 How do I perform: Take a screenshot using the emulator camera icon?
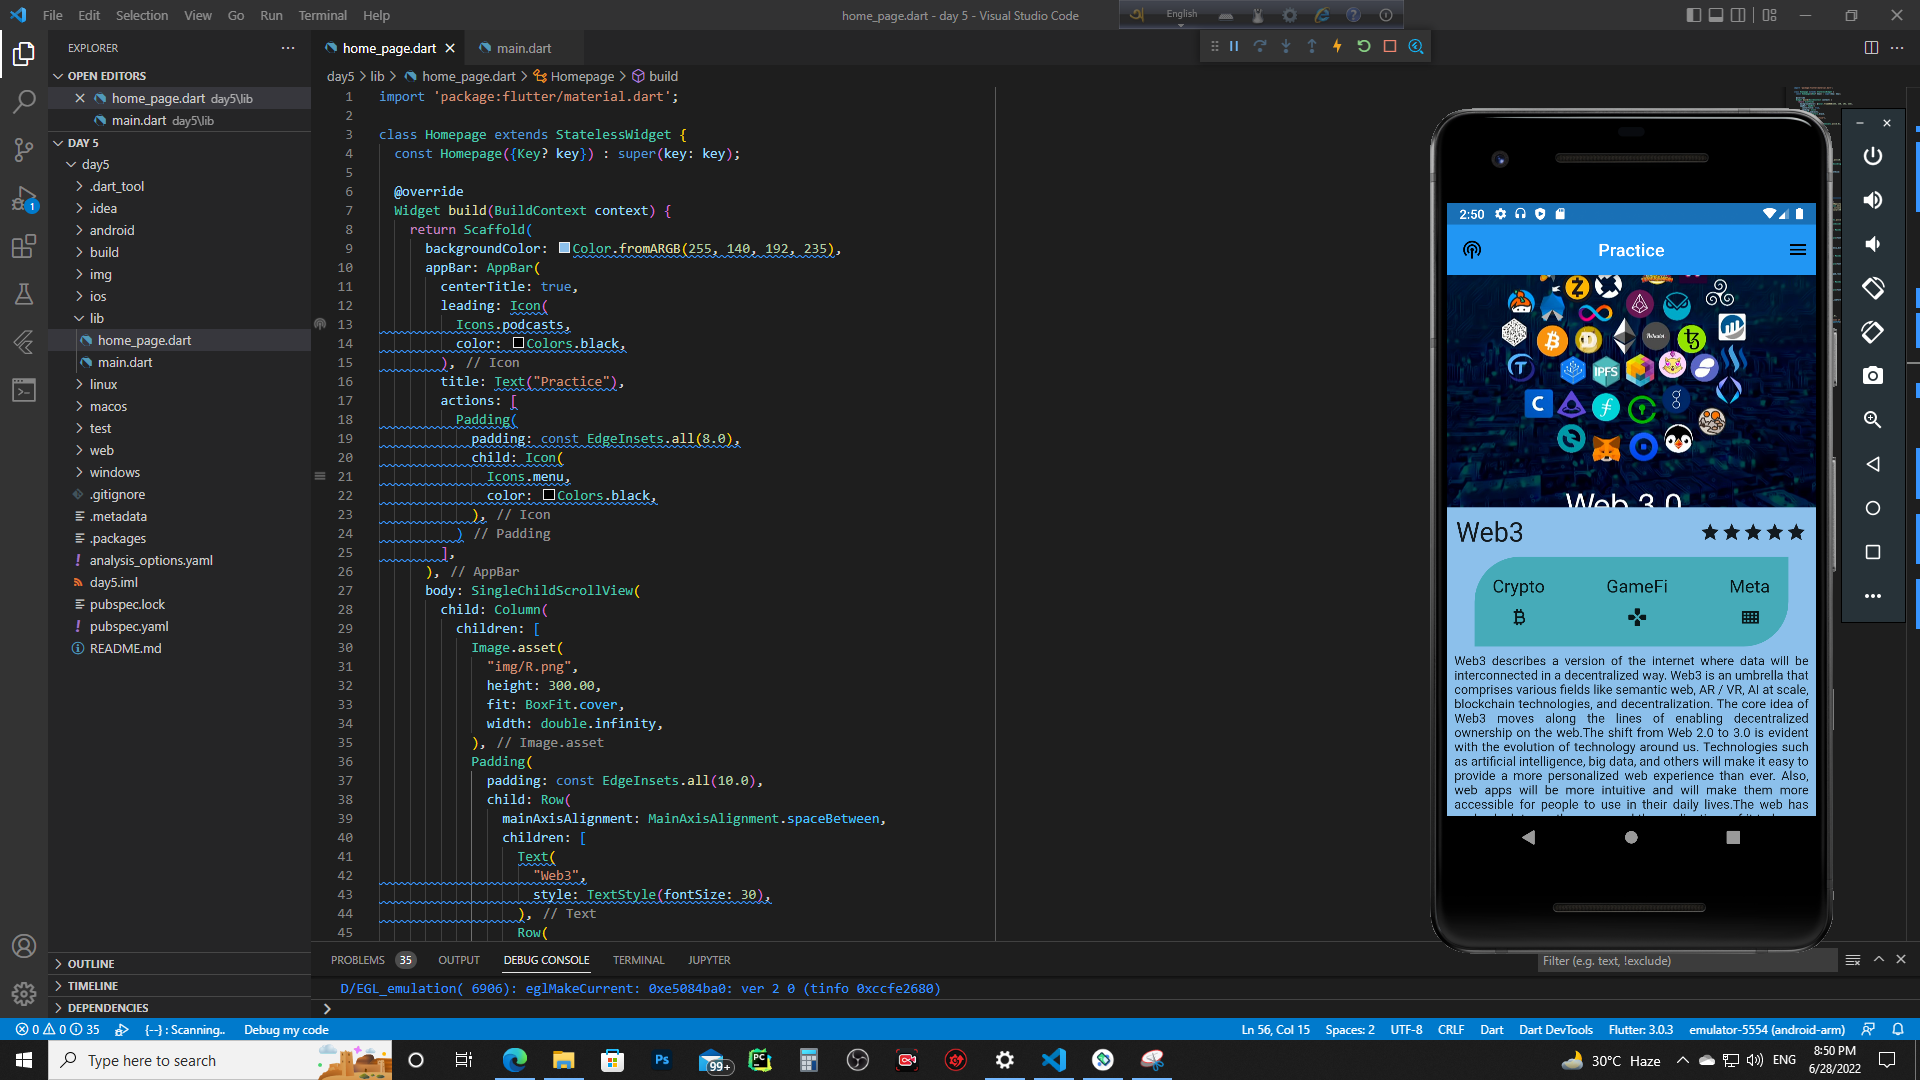1873,375
